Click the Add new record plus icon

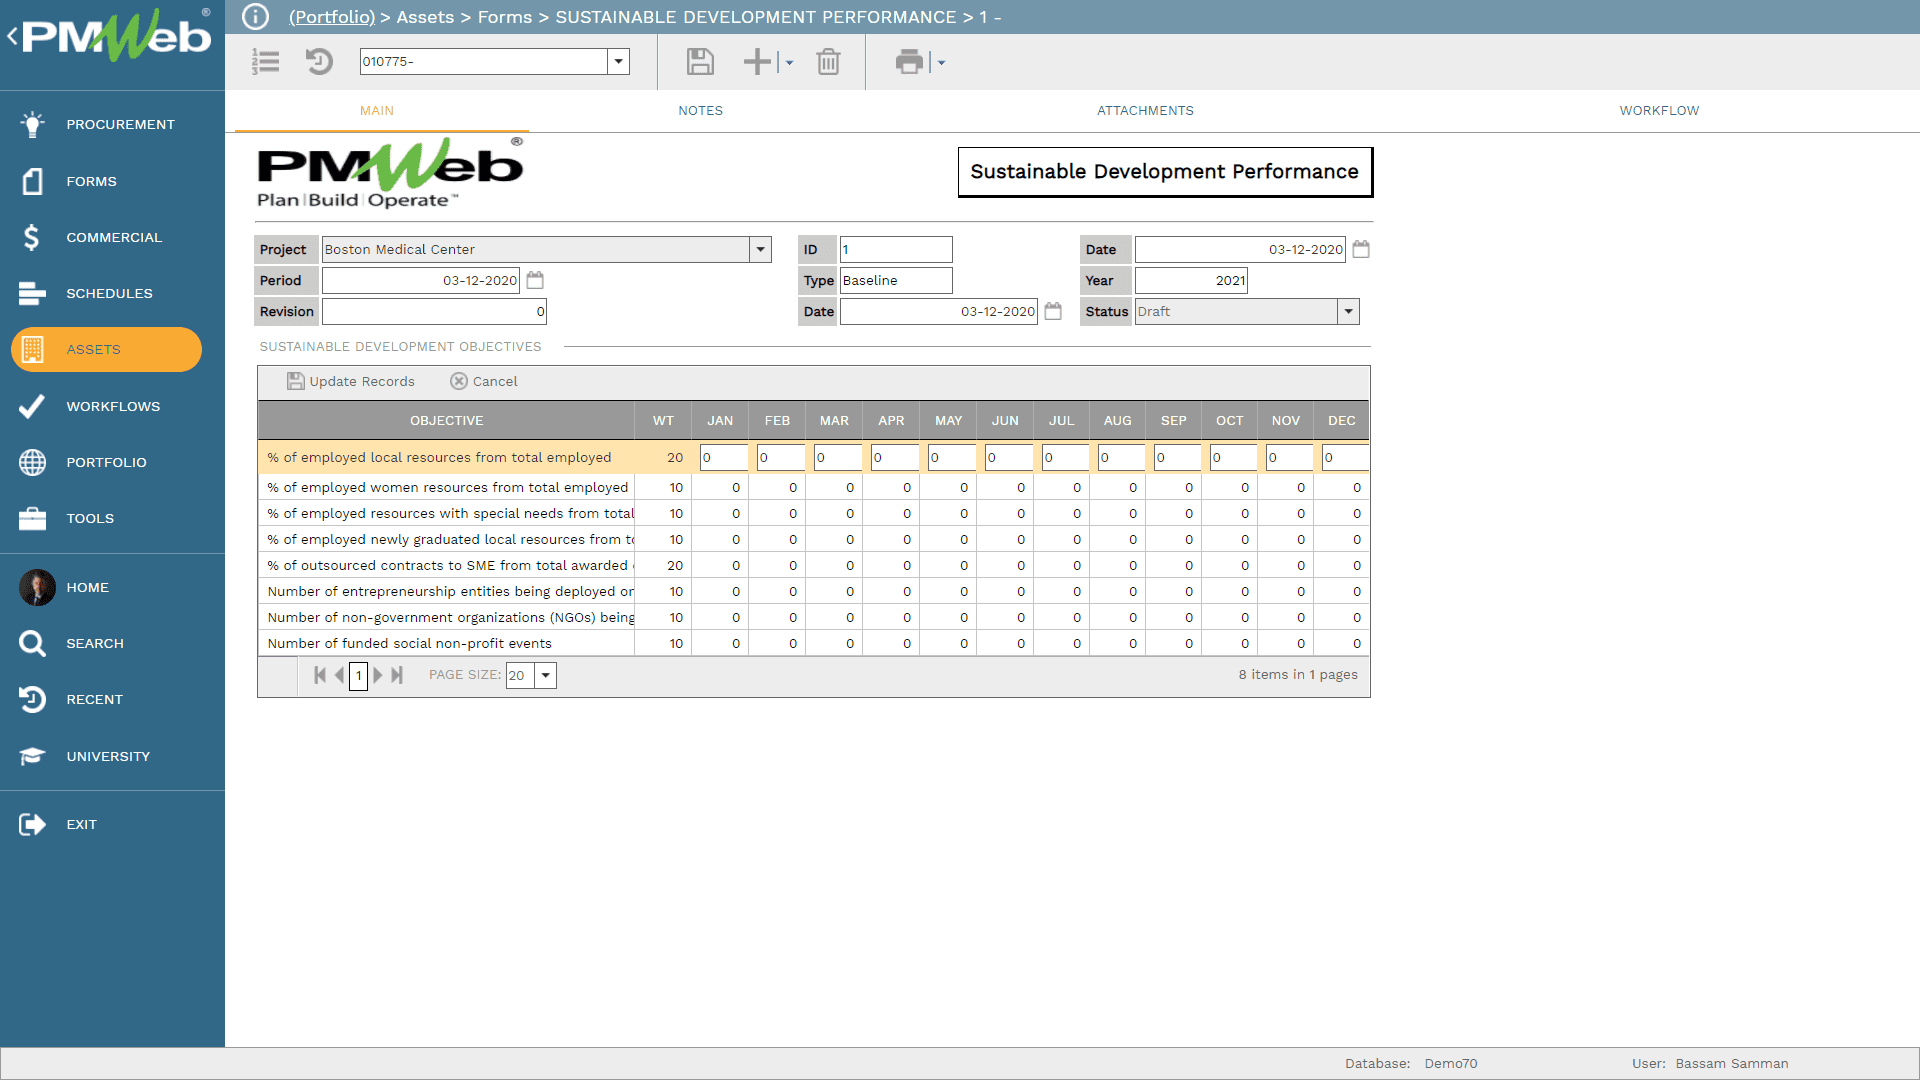coord(757,62)
